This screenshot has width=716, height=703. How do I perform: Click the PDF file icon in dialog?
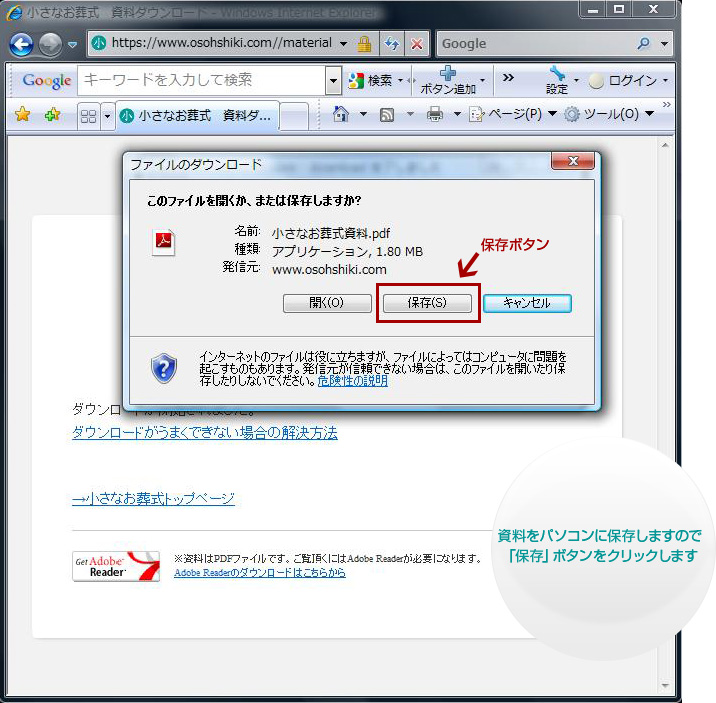click(163, 242)
